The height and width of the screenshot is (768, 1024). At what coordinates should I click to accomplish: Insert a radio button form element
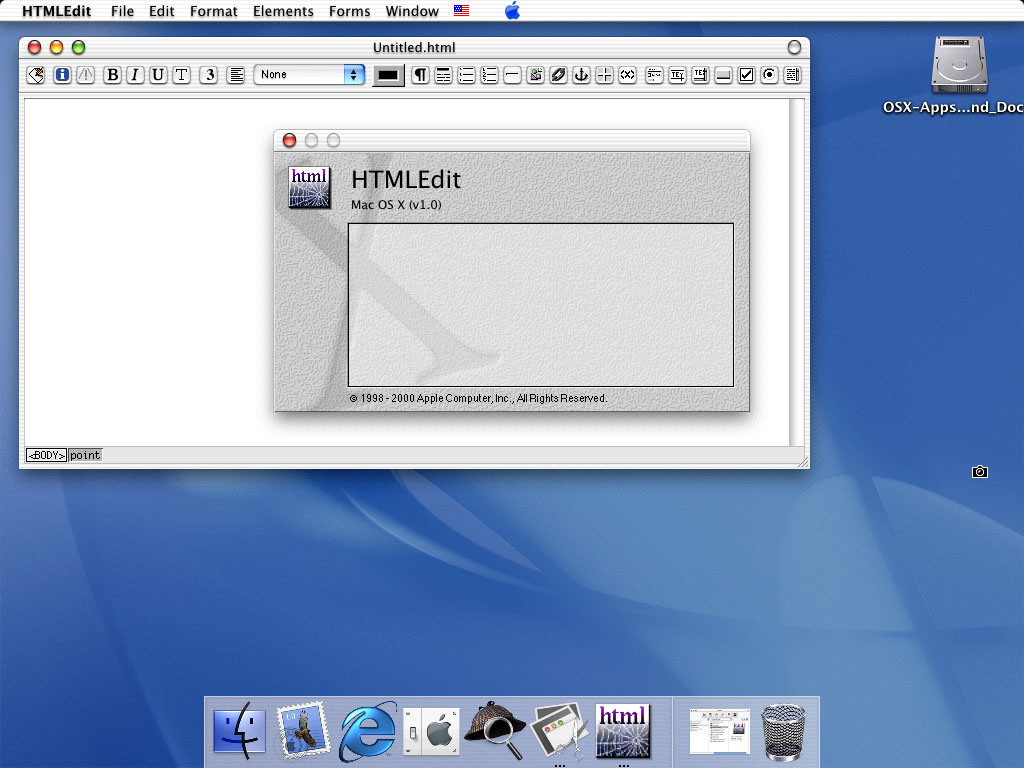coord(769,75)
